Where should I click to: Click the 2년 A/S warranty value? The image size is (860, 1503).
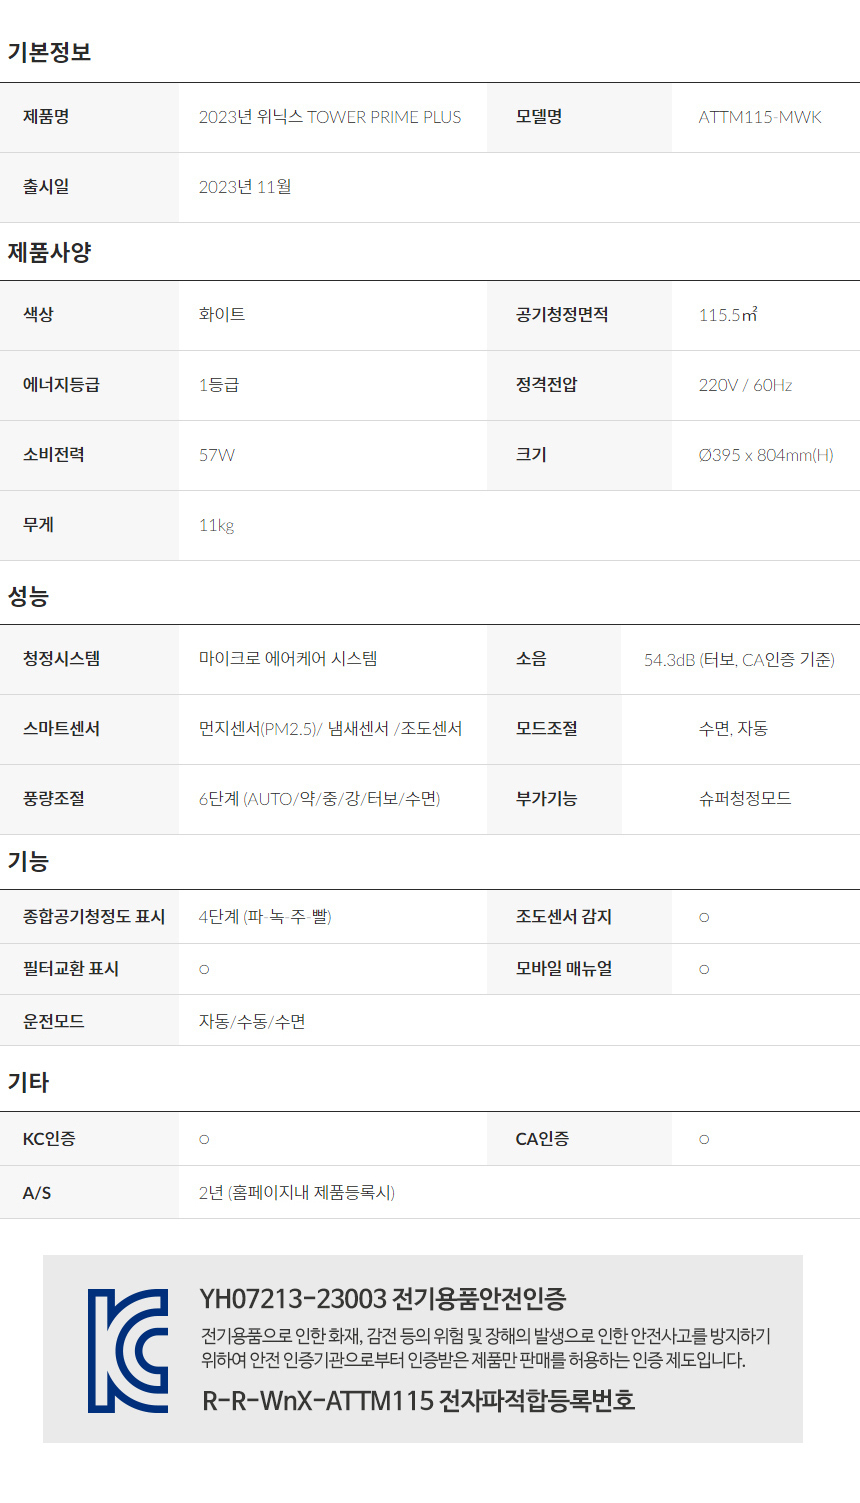(x=297, y=1192)
